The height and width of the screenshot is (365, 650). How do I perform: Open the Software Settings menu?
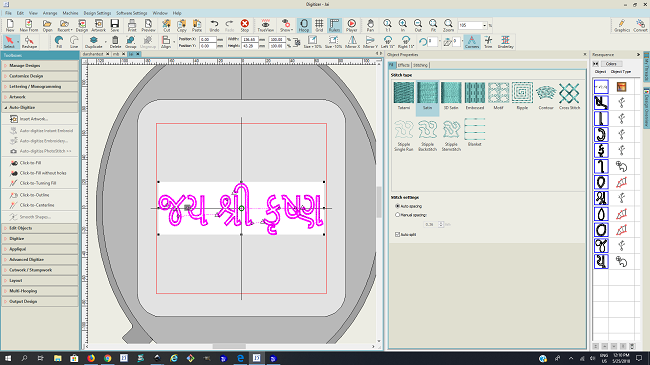[x=132, y=13]
